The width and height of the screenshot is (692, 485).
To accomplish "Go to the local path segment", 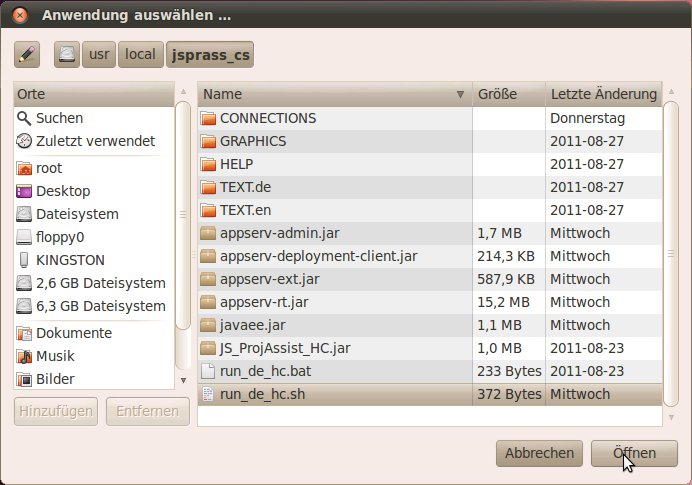I will point(140,54).
